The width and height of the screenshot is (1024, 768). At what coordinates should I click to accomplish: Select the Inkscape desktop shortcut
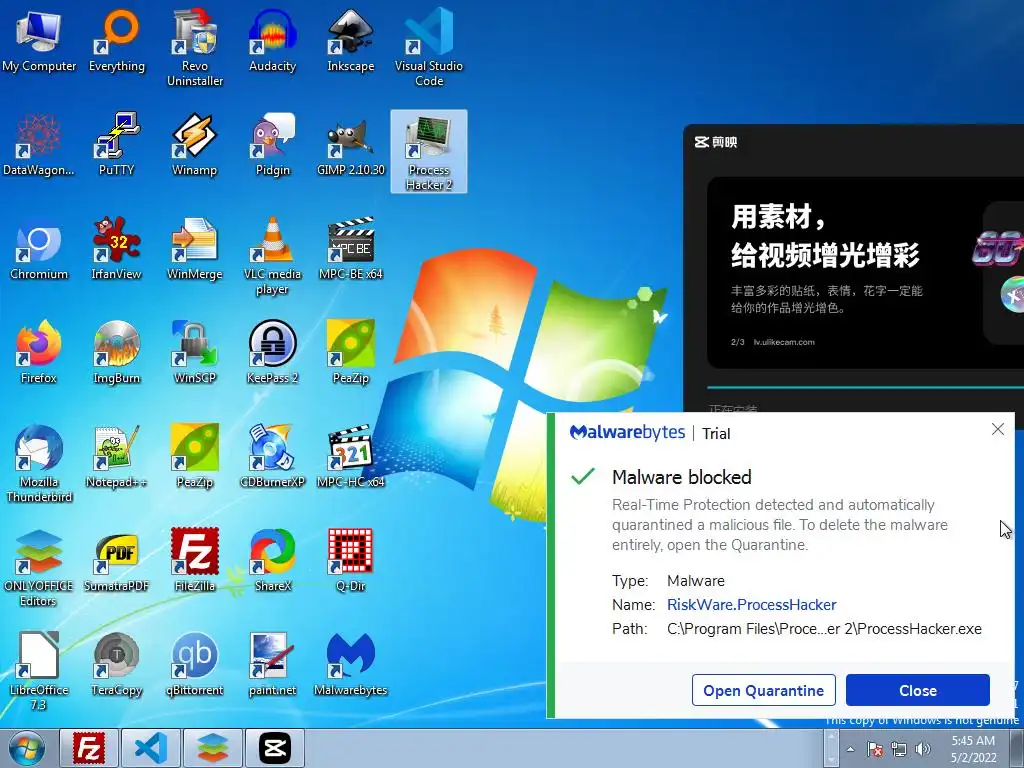351,39
